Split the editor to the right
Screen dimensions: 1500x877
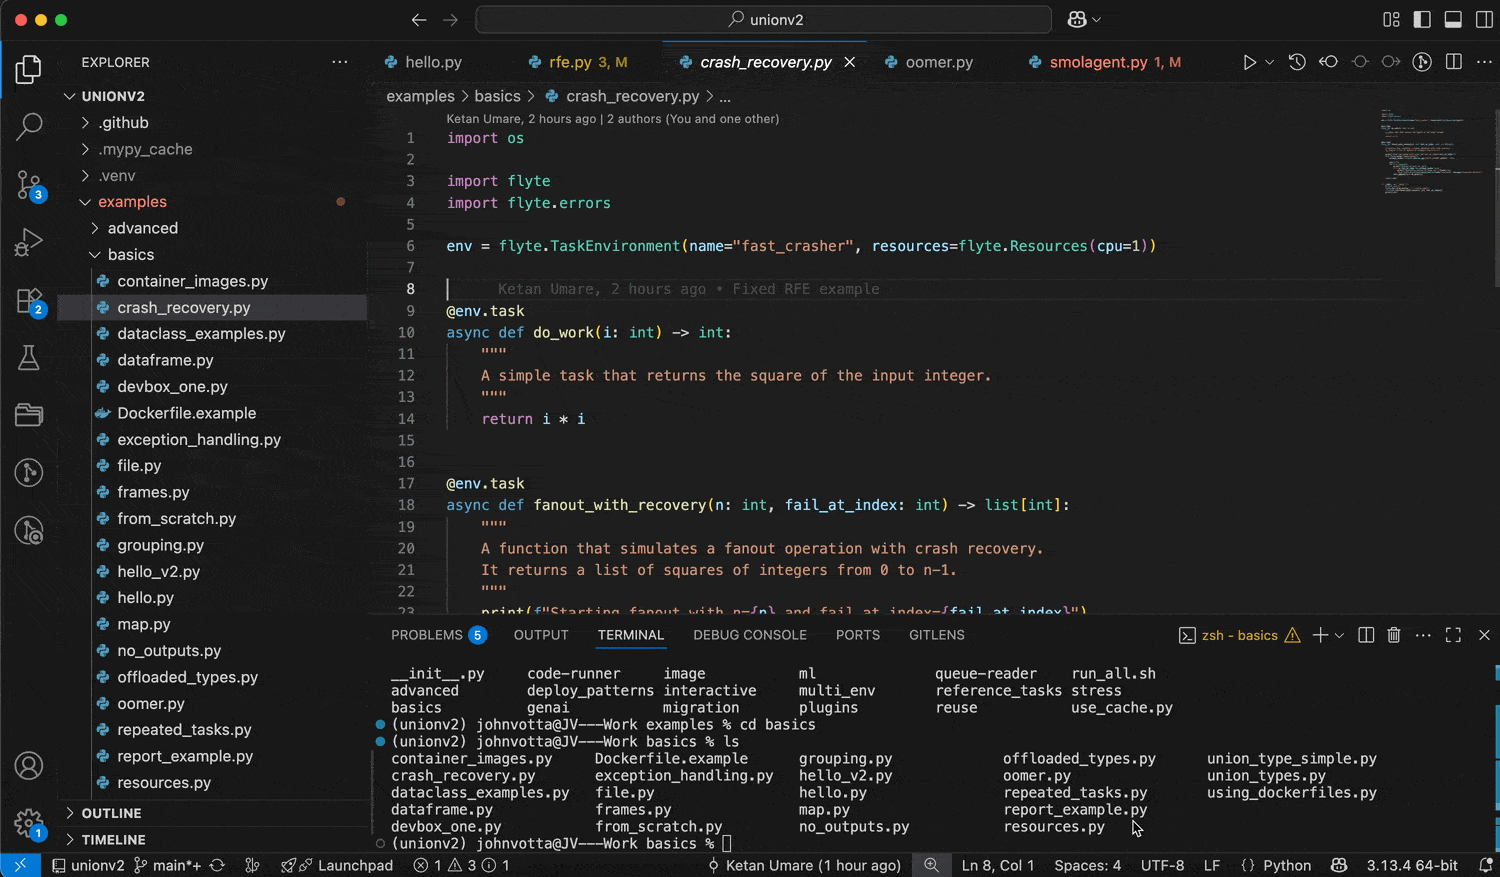click(x=1454, y=62)
